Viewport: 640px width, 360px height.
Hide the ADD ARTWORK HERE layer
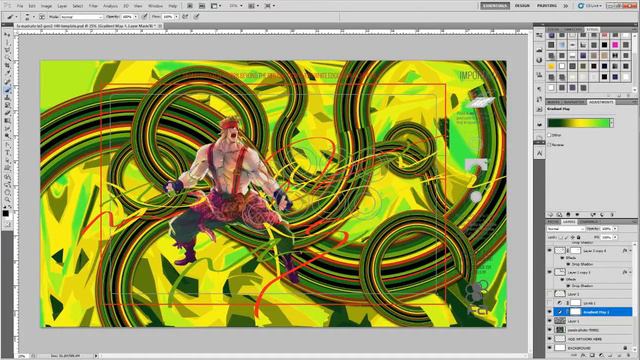click(549, 339)
